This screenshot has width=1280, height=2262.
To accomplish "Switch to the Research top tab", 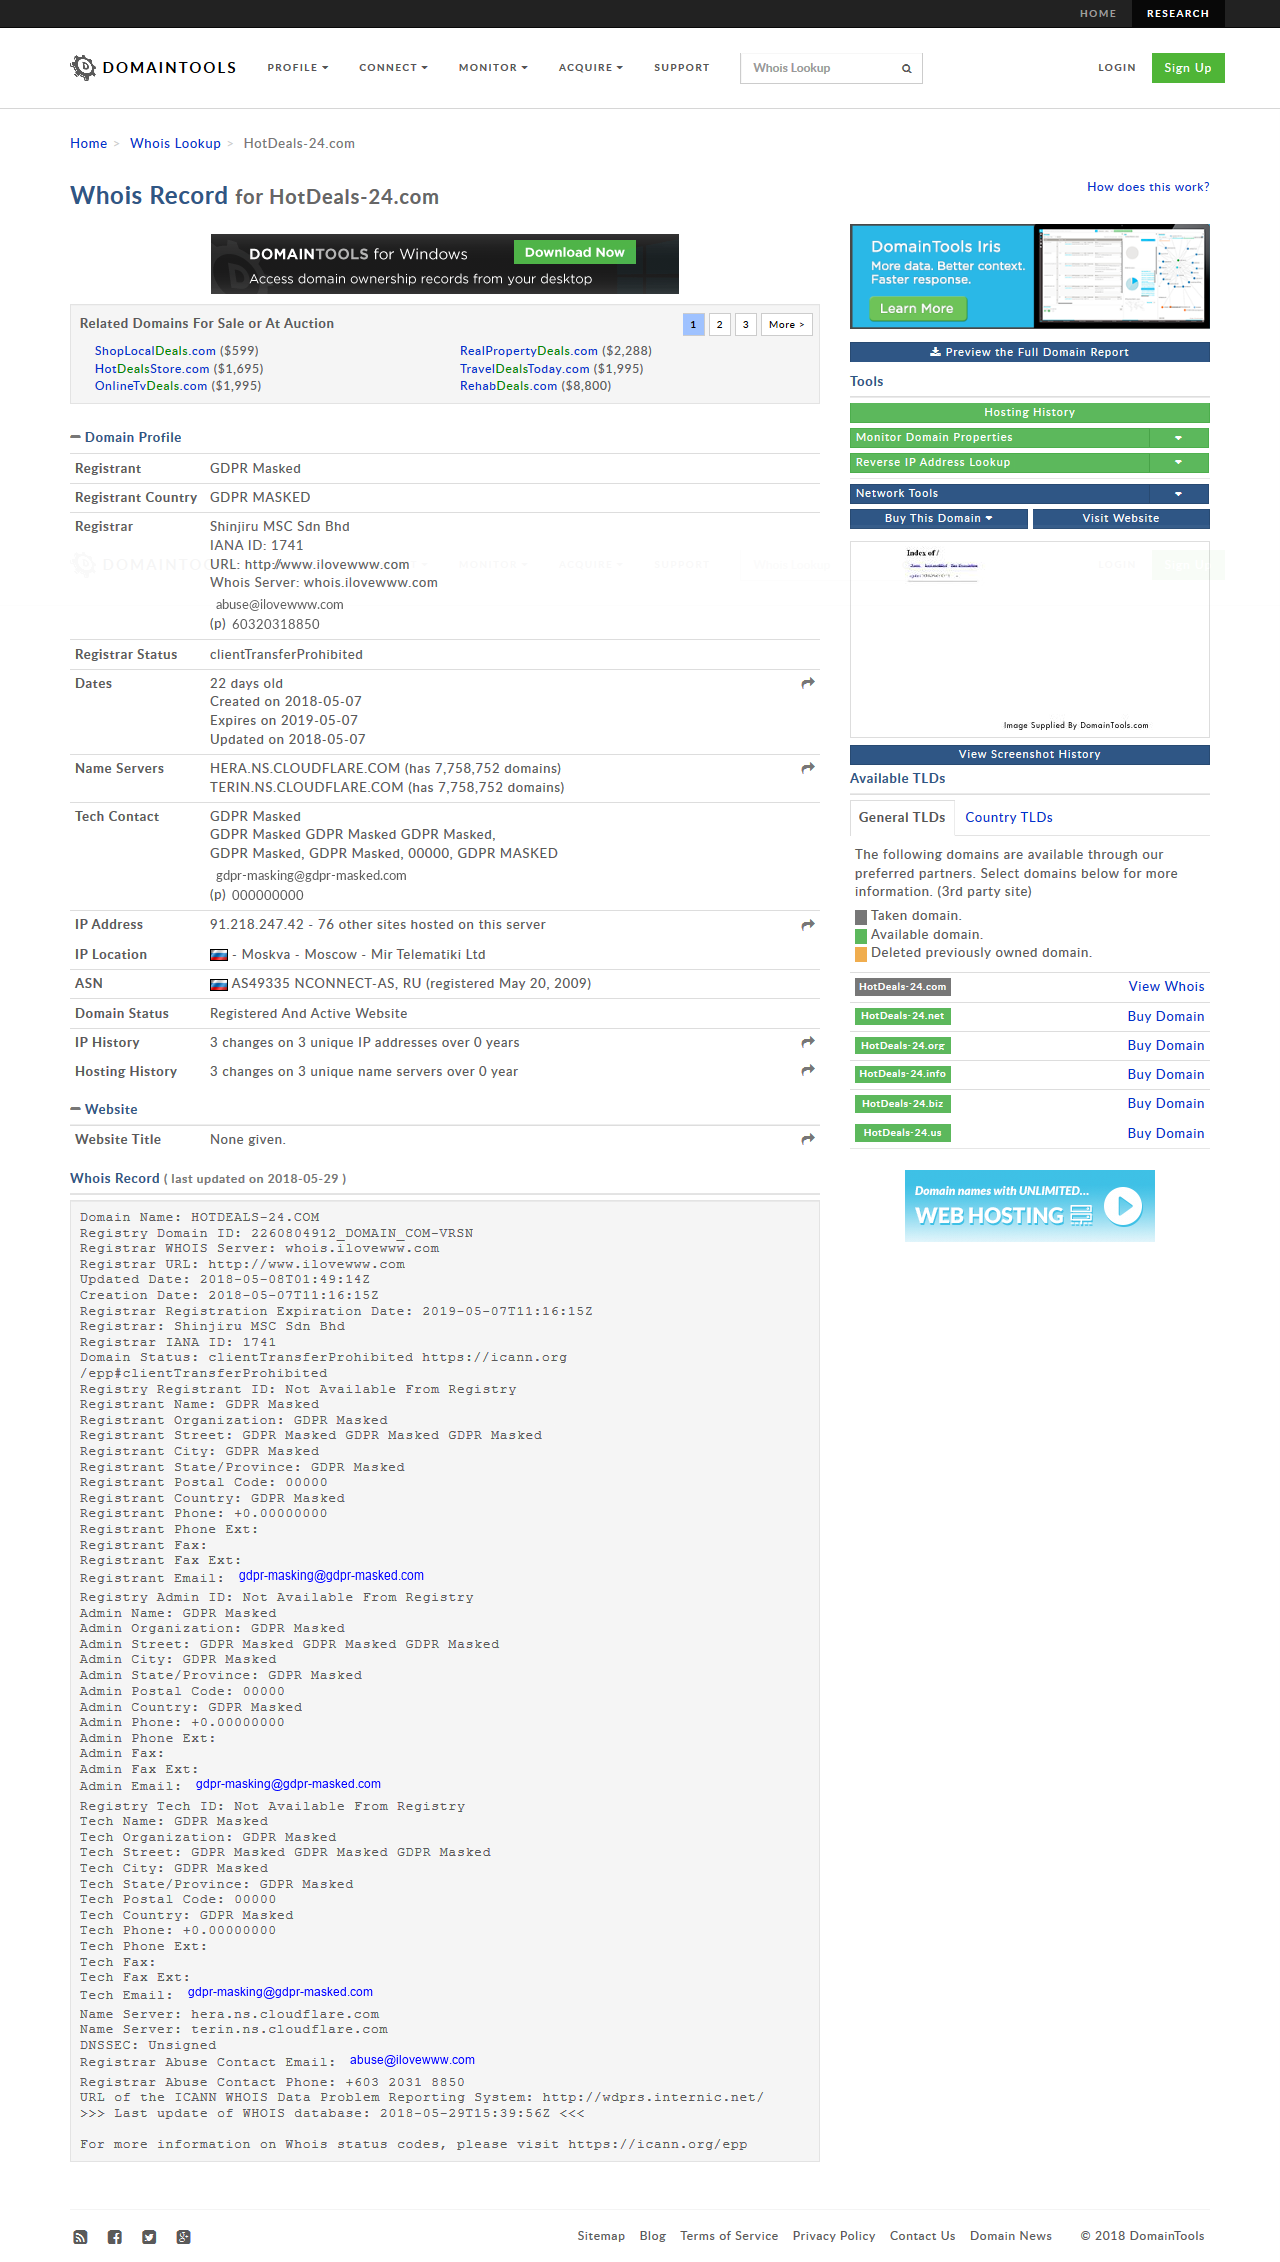I will click(x=1178, y=14).
